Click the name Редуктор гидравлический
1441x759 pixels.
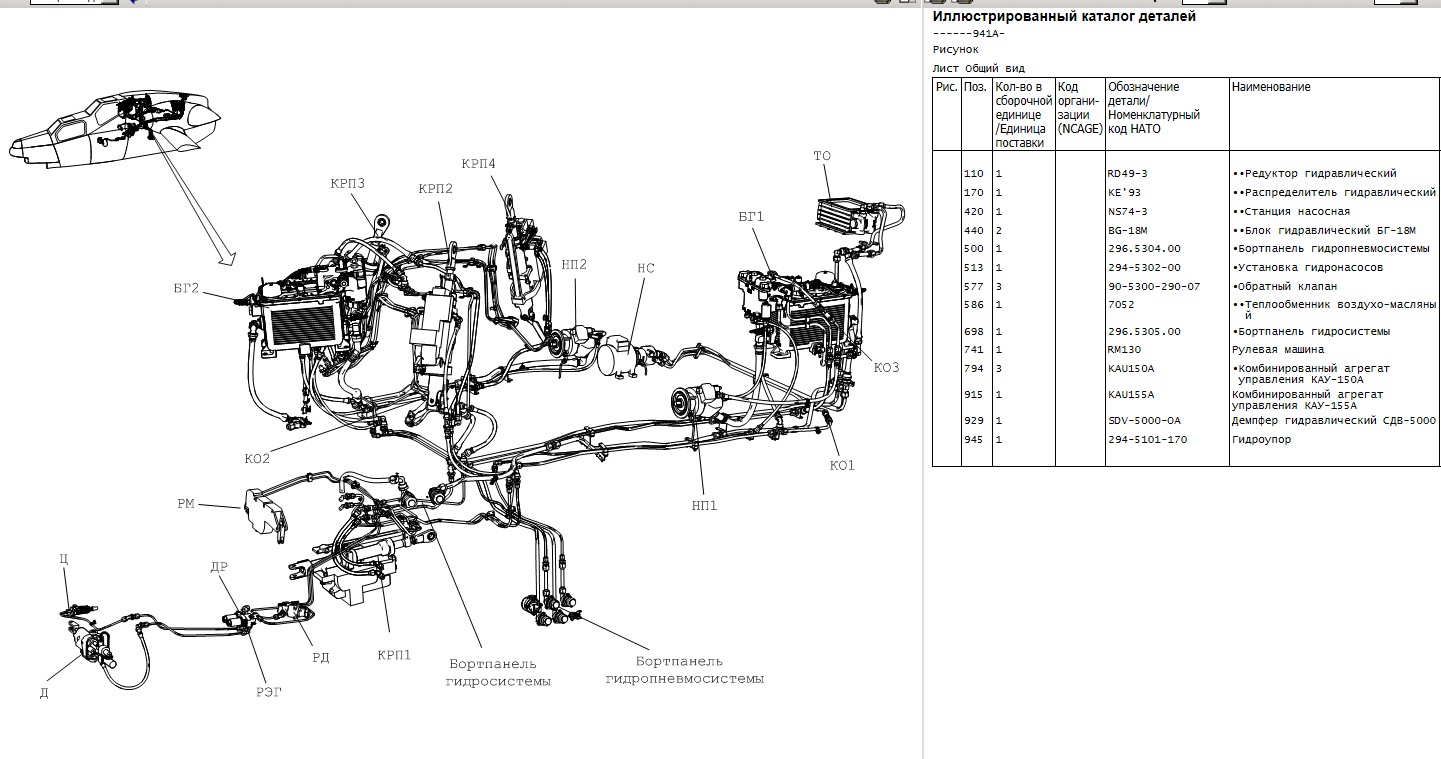pos(1321,174)
